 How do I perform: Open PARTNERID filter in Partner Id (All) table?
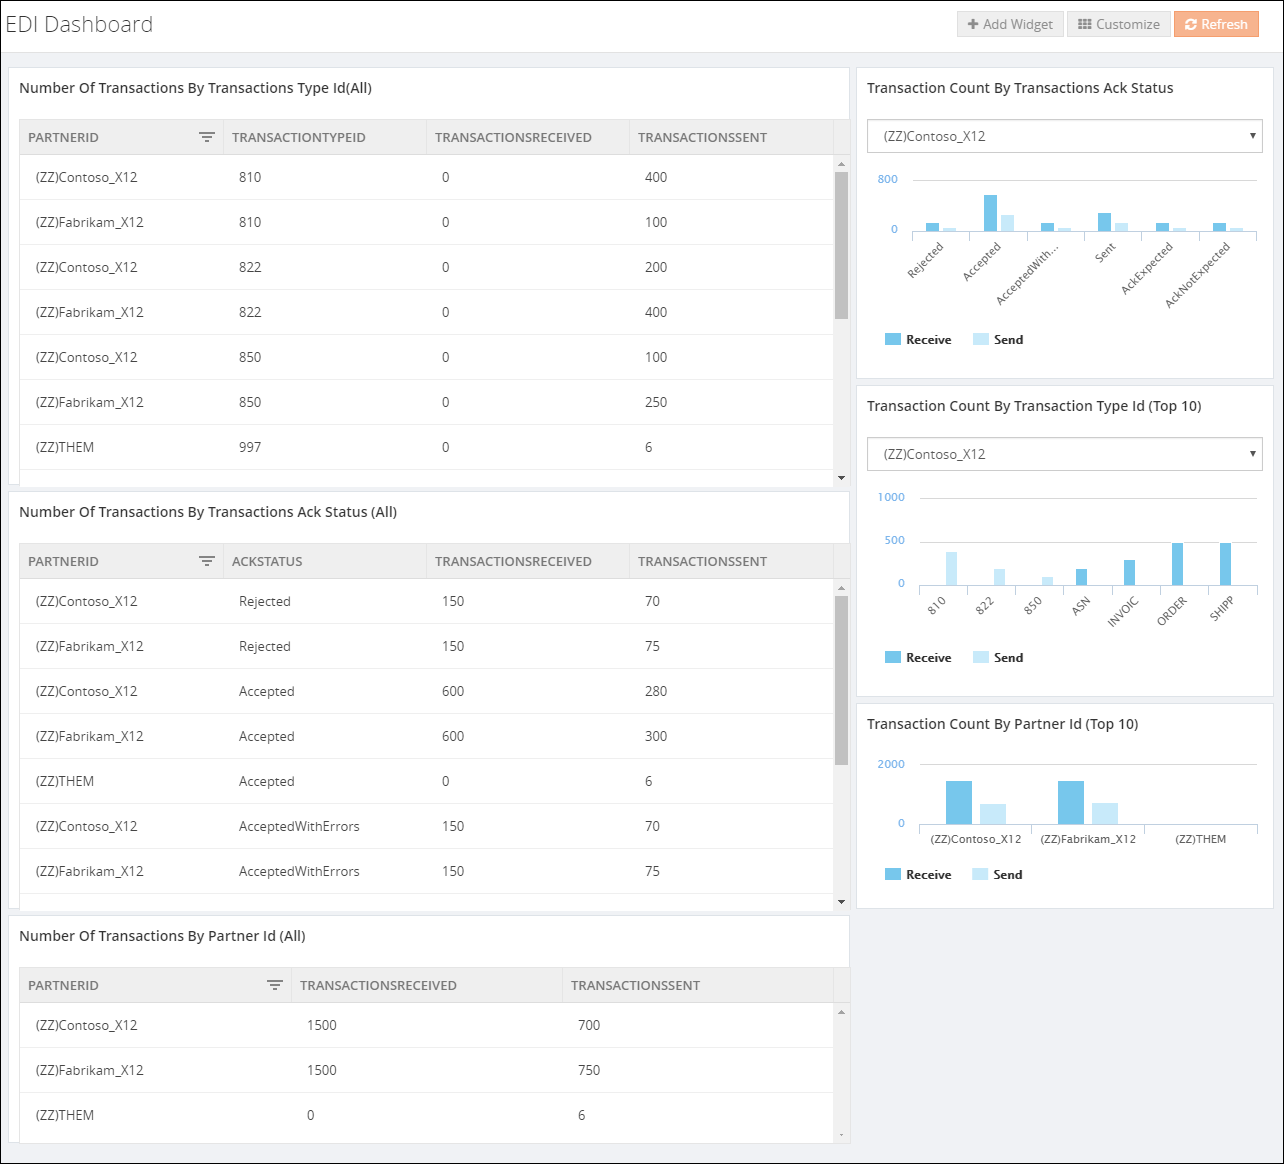[275, 985]
